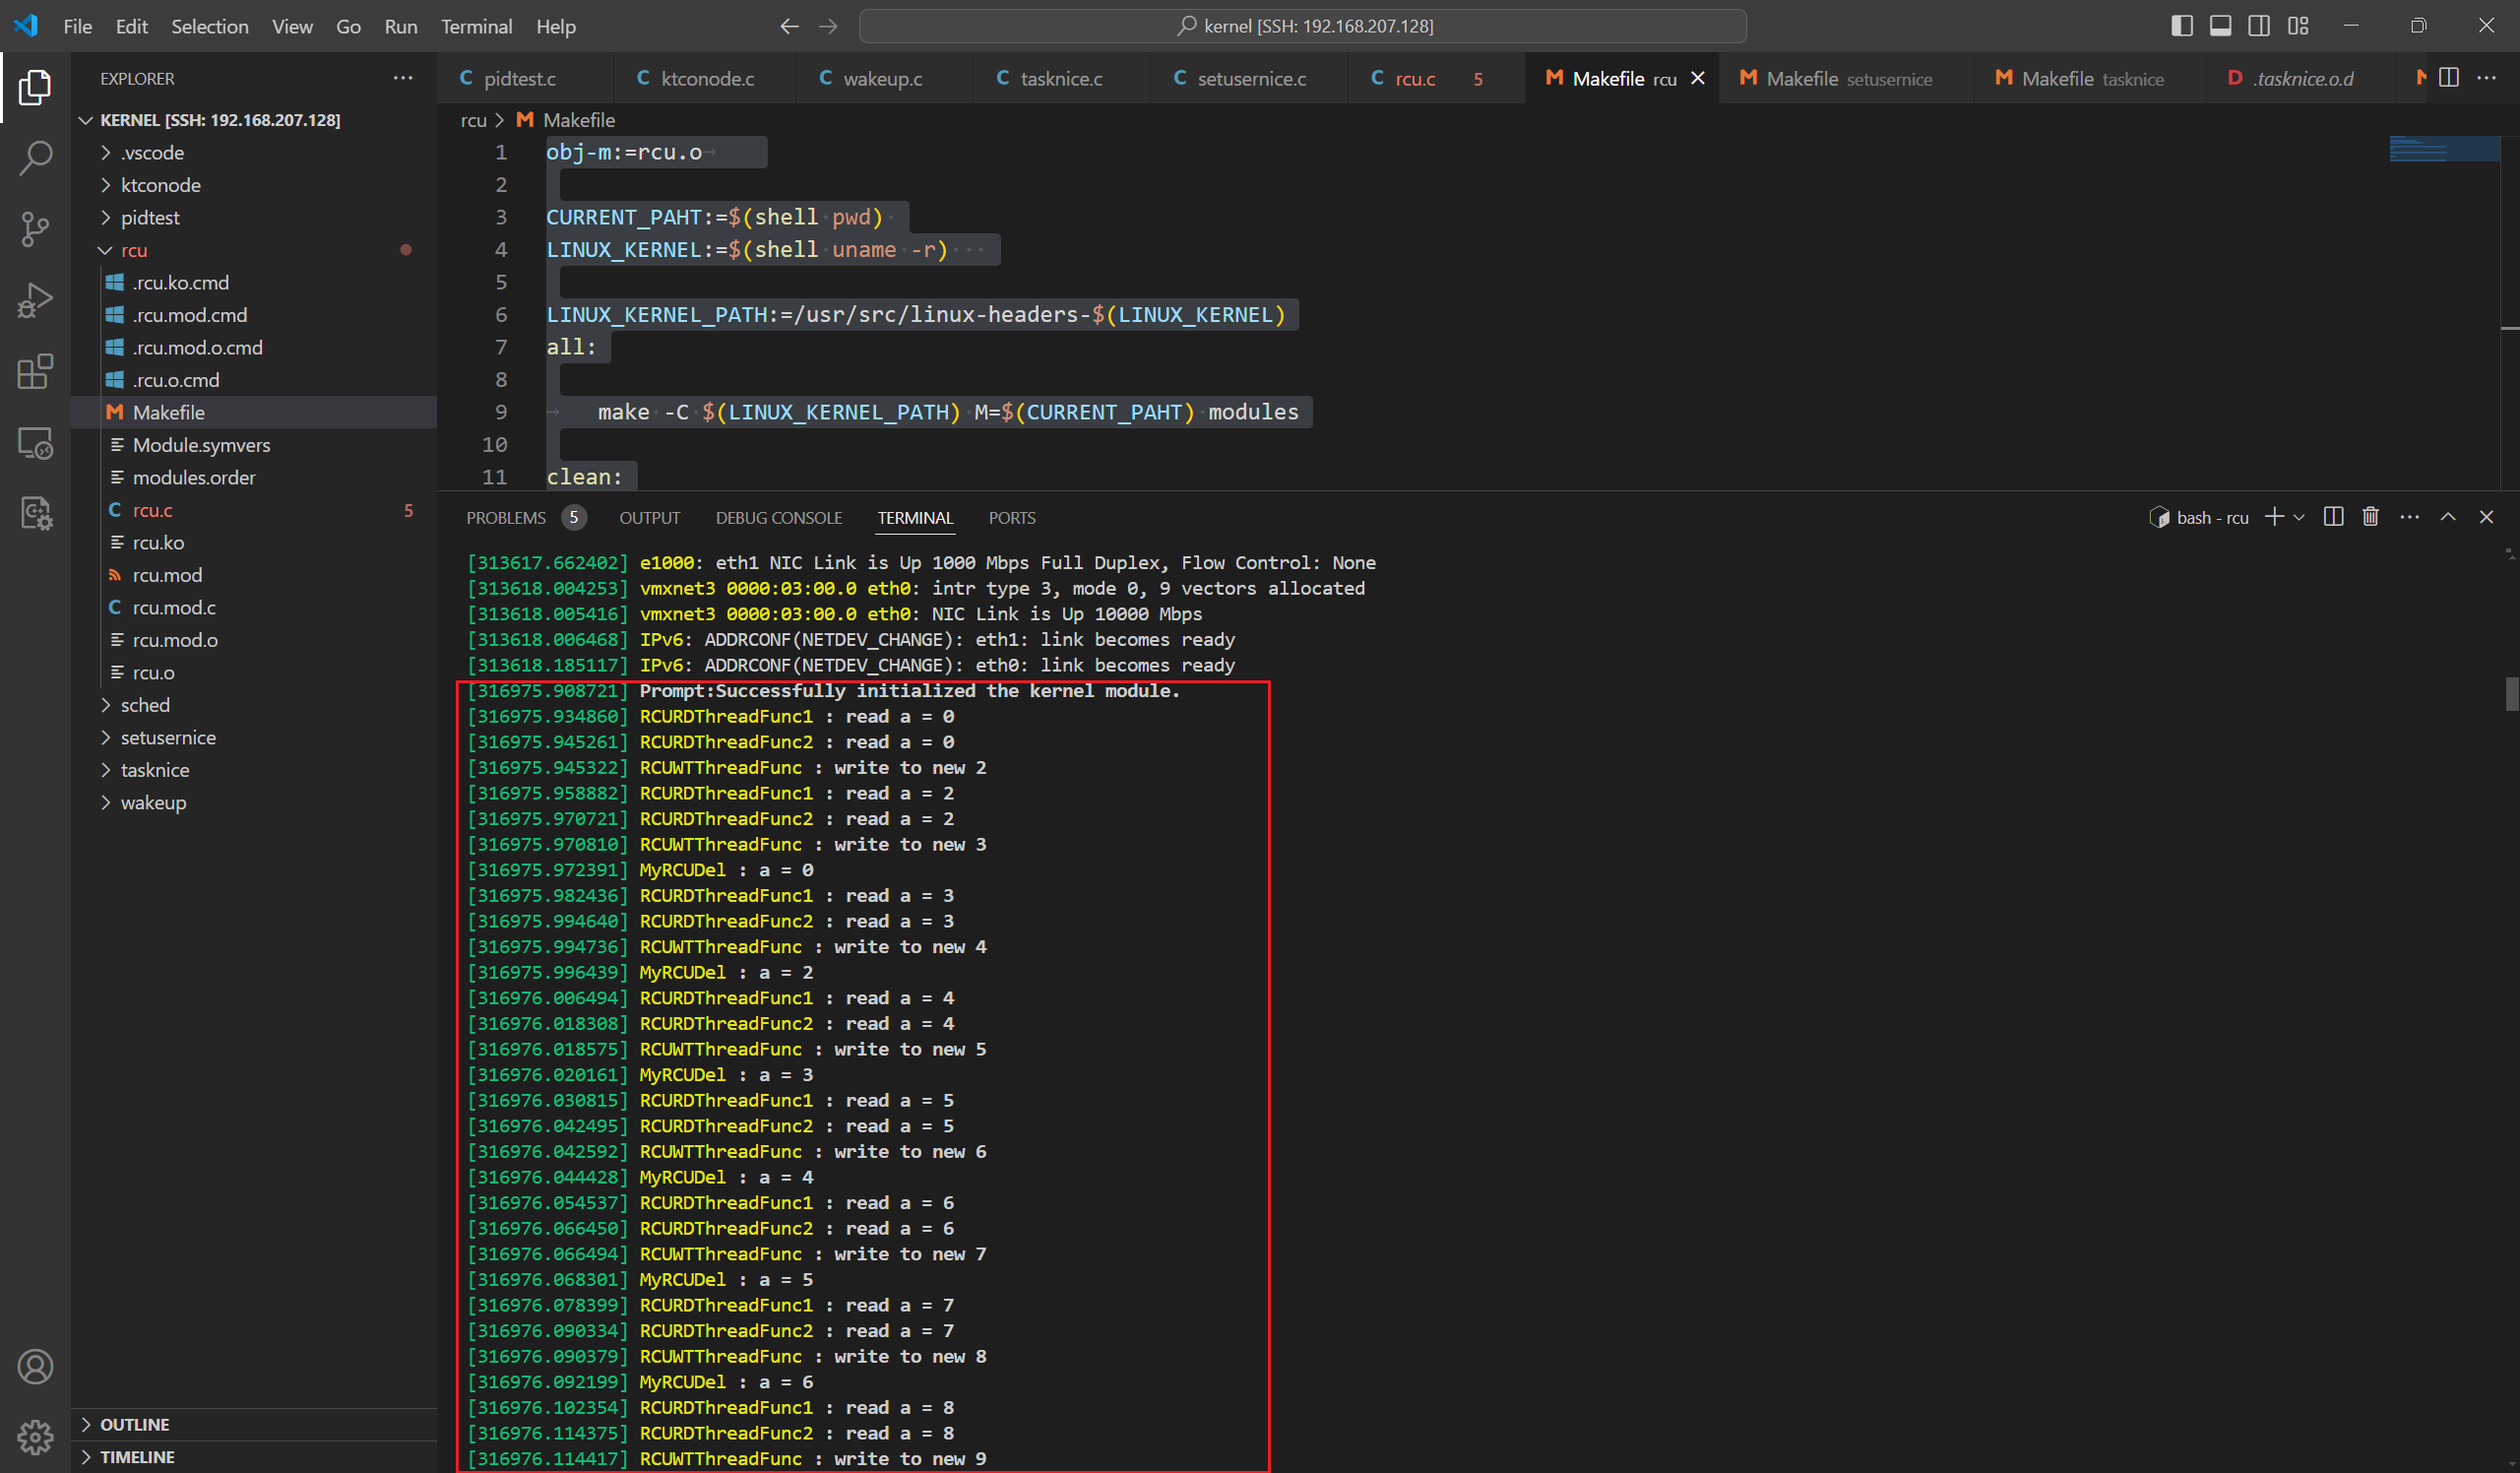2520x1473 pixels.
Task: Open Run and Debug view
Action: click(x=35, y=300)
